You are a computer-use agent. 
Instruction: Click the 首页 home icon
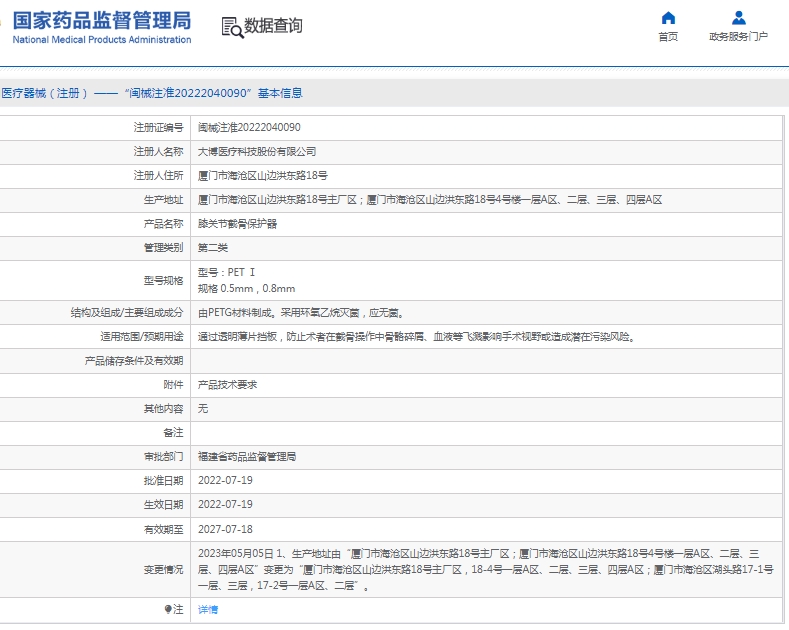click(668, 18)
